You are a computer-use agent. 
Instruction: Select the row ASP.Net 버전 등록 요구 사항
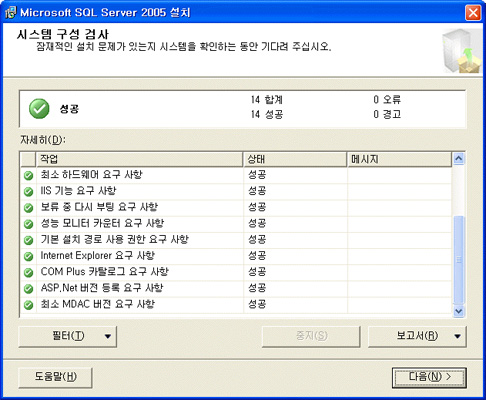(236, 288)
